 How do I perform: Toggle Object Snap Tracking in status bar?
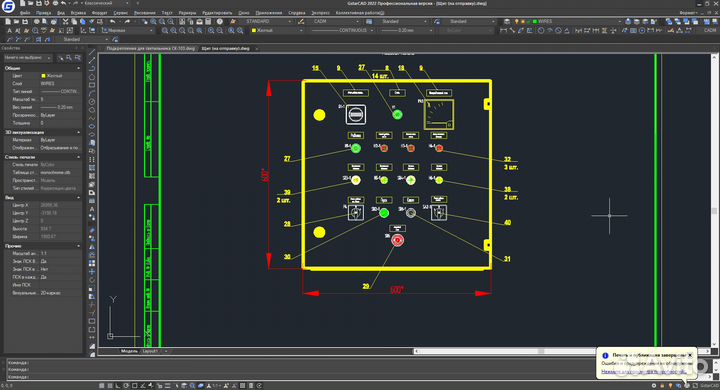[x=143, y=386]
